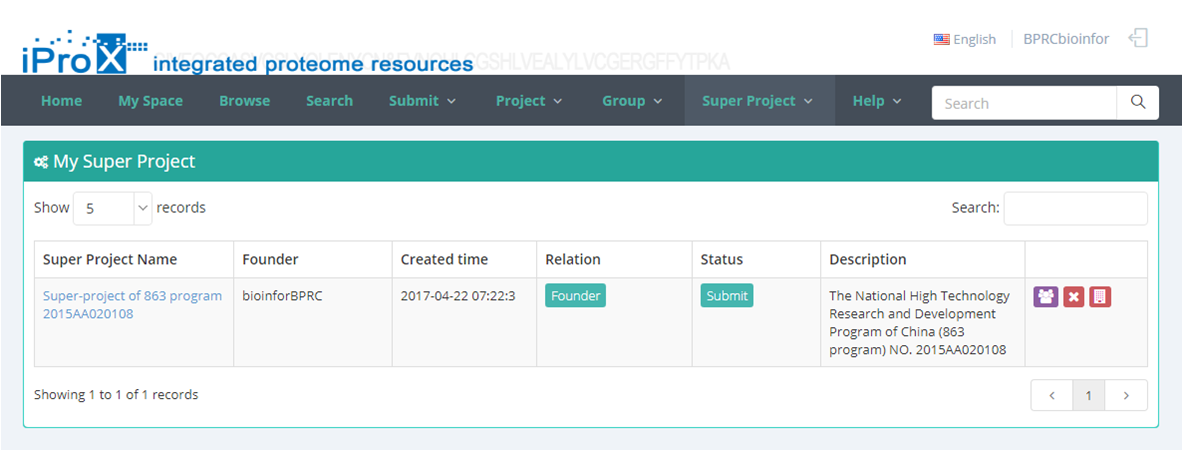Open members icon for 863 program super project
Image resolution: width=1183 pixels, height=451 pixels.
[x=1046, y=296]
